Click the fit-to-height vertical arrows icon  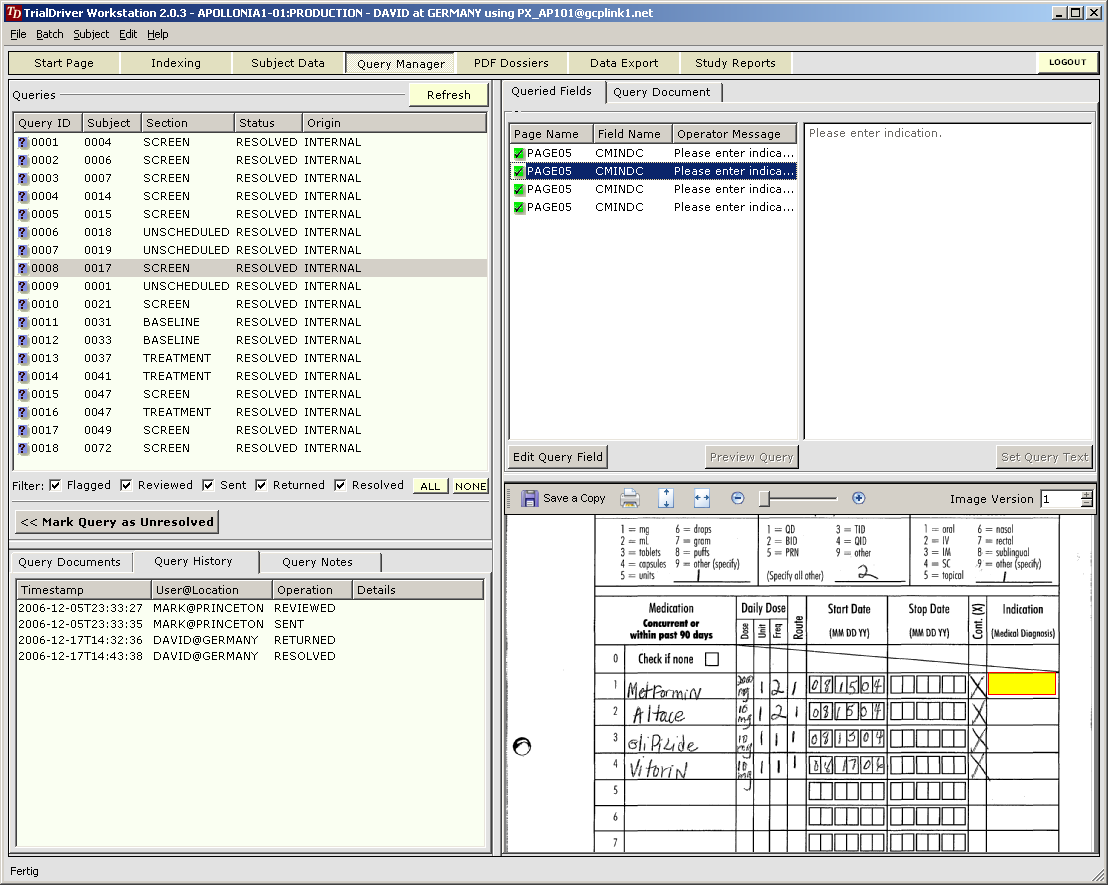[667, 498]
